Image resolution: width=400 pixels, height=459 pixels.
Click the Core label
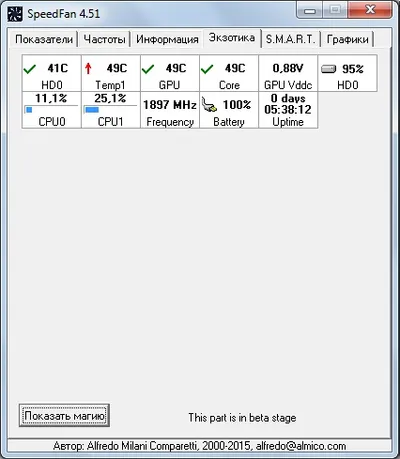(x=229, y=85)
